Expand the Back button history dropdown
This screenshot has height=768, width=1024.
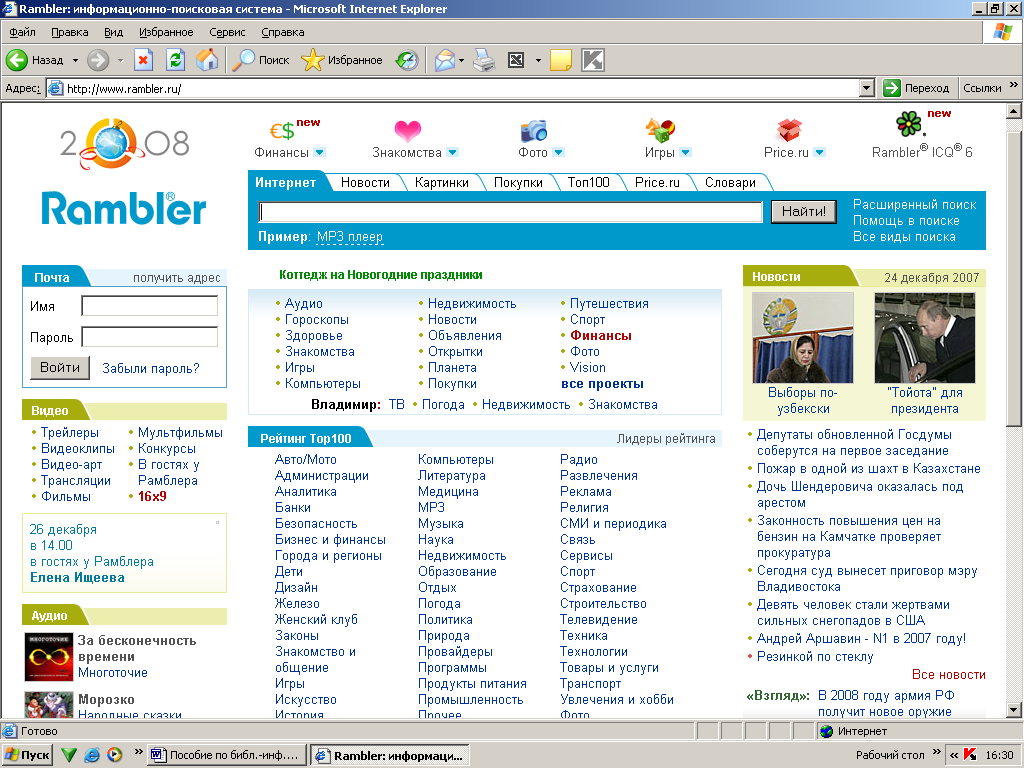[x=75, y=61]
